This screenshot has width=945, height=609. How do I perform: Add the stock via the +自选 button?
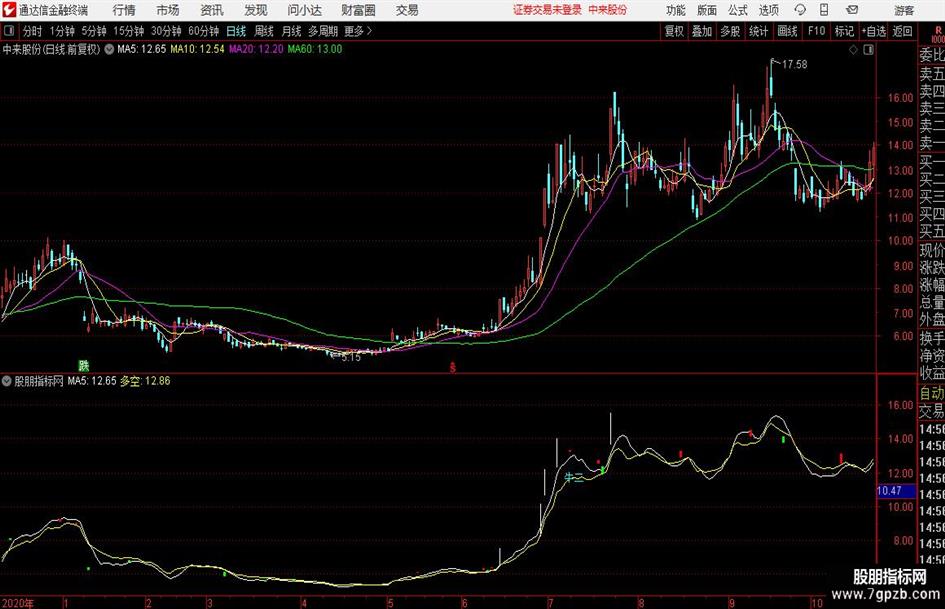click(873, 31)
